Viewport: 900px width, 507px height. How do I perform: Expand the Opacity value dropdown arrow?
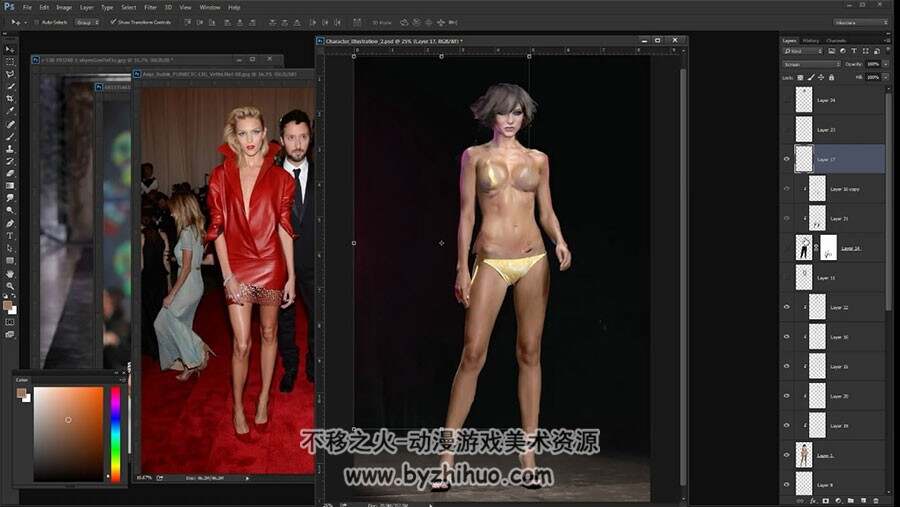click(886, 64)
